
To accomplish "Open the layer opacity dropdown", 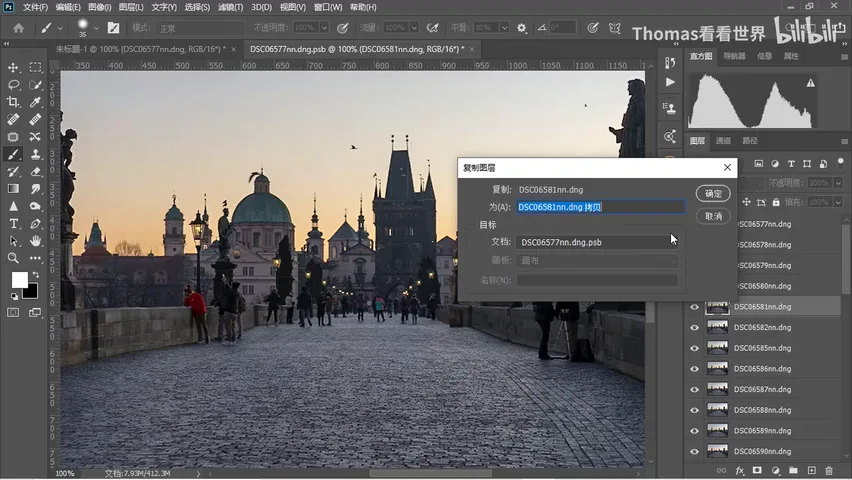I will 838,183.
